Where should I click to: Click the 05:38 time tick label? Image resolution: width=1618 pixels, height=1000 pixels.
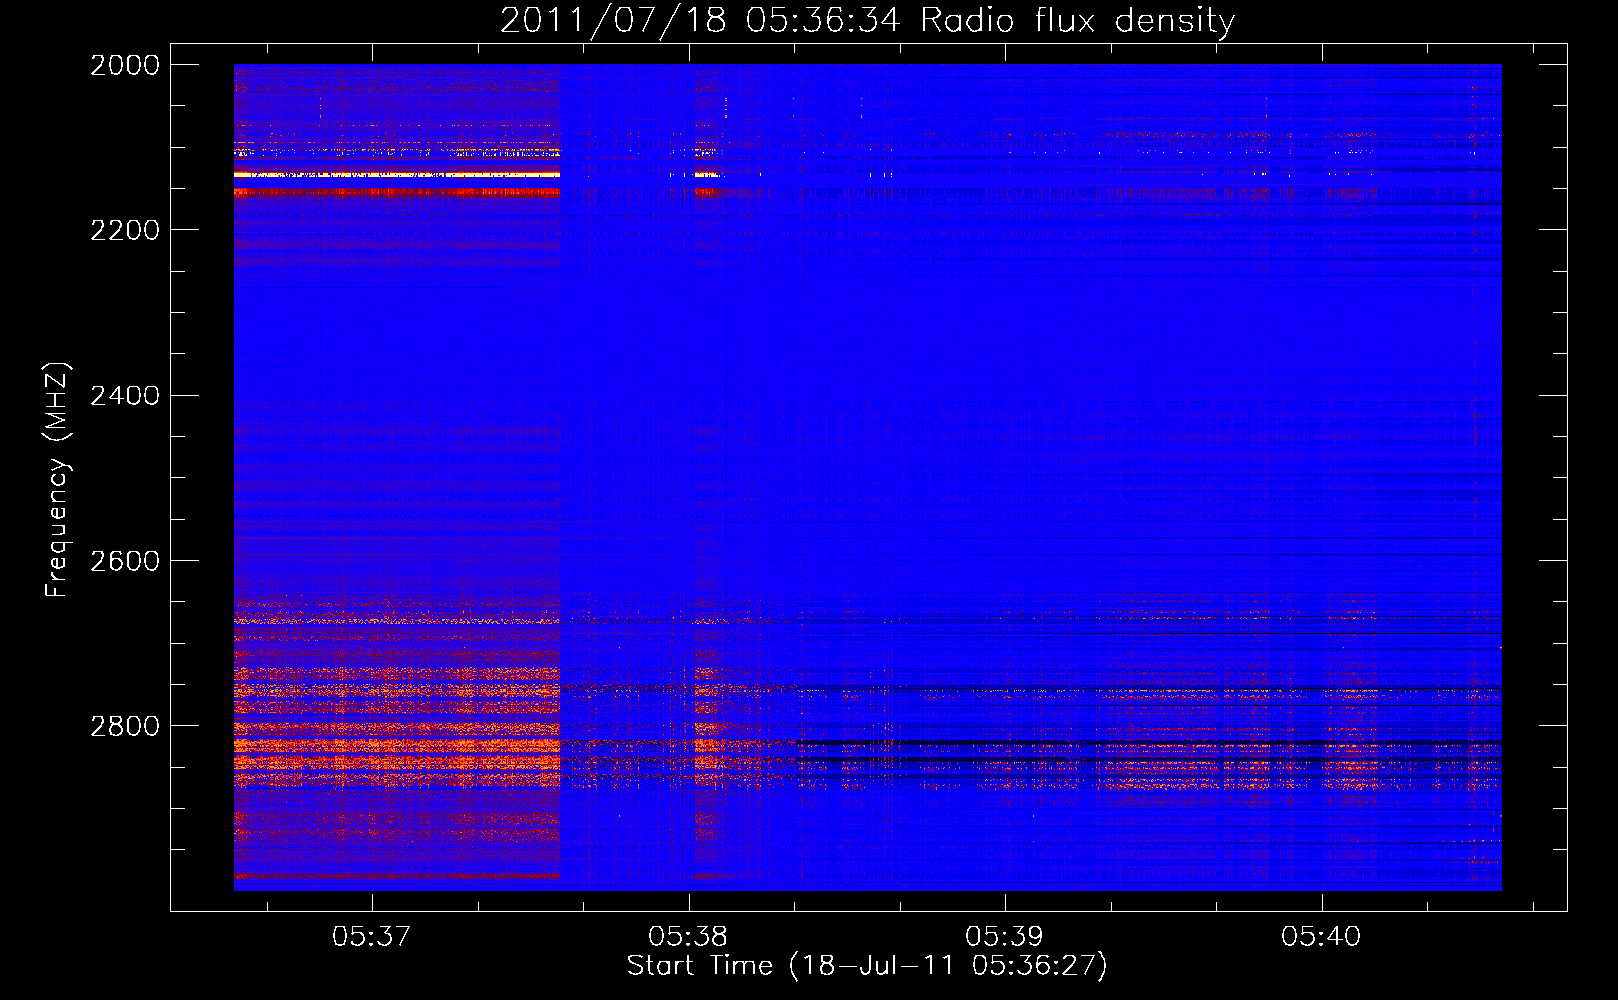tap(688, 937)
